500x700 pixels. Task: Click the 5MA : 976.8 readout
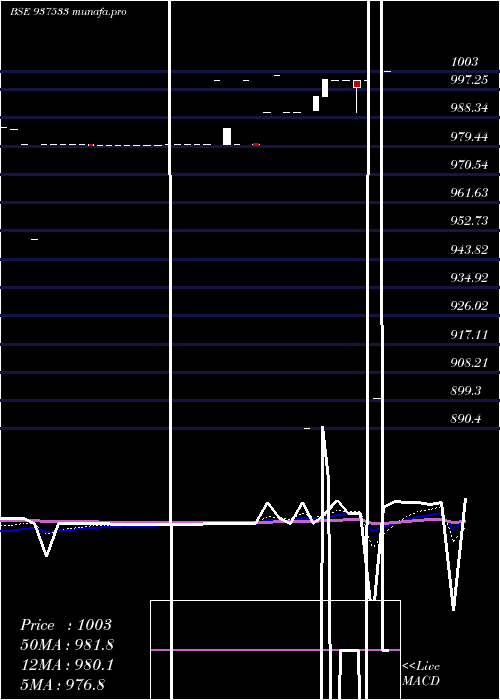(63, 684)
